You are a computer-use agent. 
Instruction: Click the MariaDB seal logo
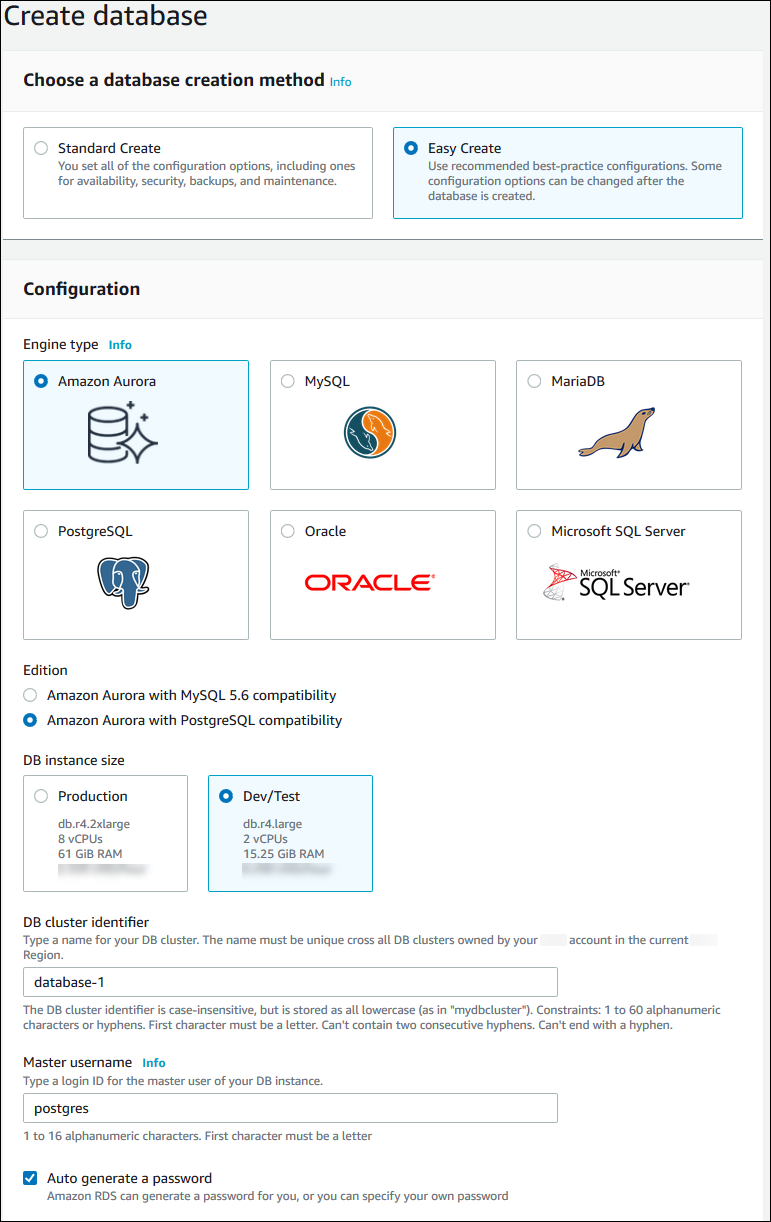(616, 432)
